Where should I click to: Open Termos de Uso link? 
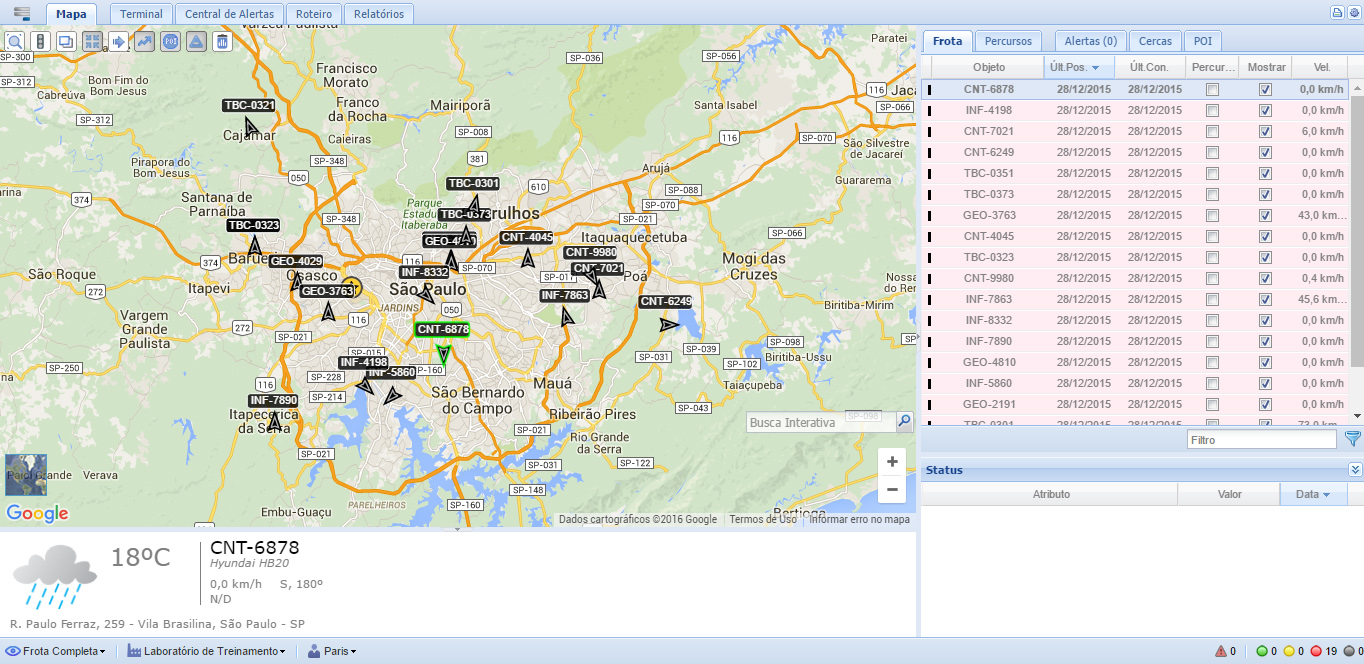763,519
